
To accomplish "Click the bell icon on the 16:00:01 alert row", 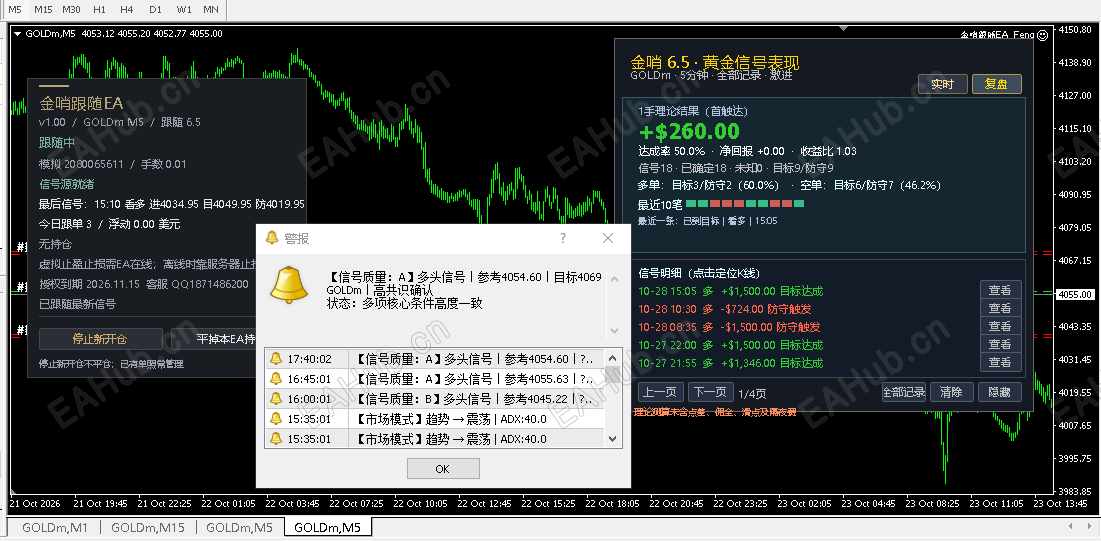I will click(276, 399).
